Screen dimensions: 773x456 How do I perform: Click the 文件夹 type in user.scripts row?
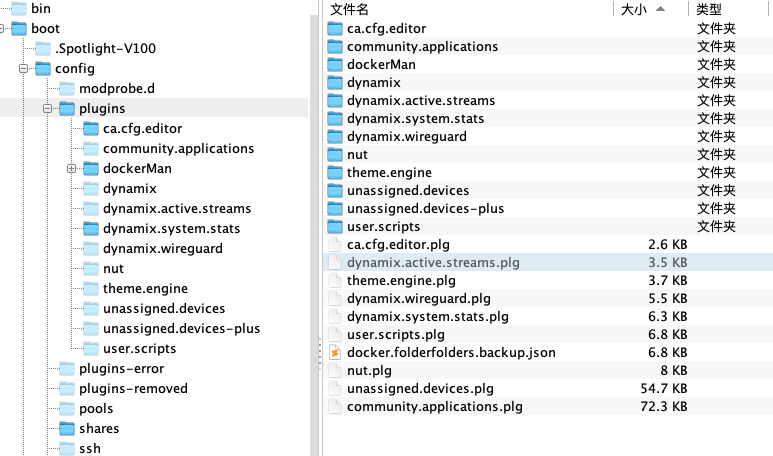(716, 227)
